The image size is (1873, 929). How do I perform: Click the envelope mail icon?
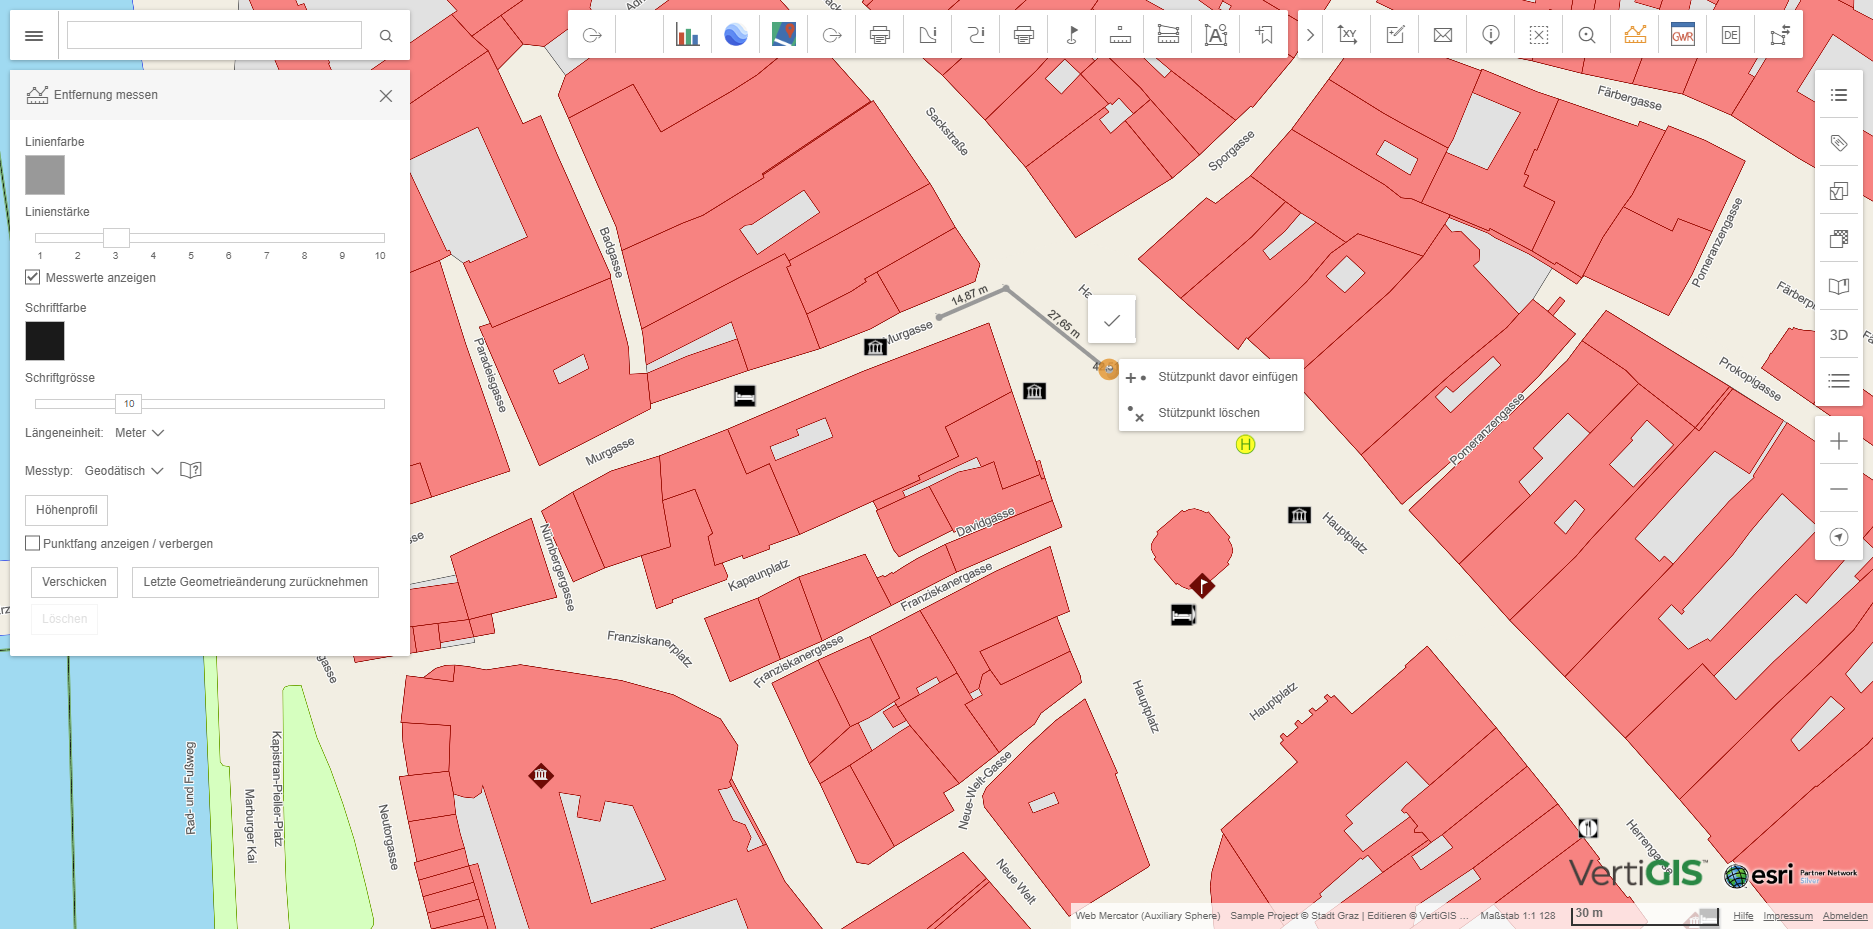point(1443,35)
